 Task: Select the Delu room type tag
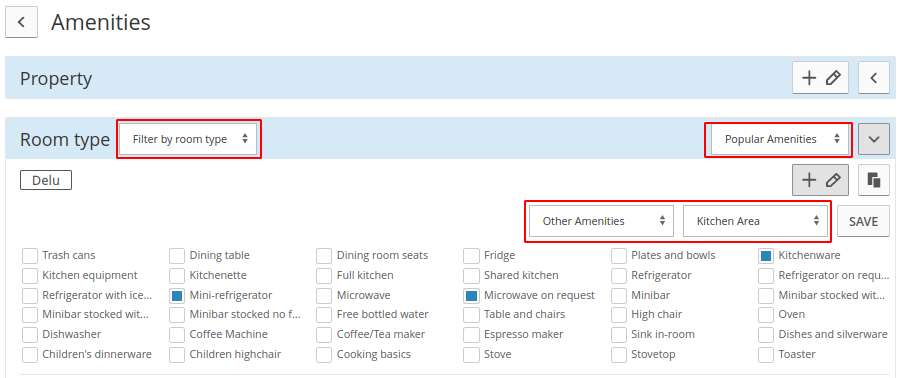[x=46, y=180]
